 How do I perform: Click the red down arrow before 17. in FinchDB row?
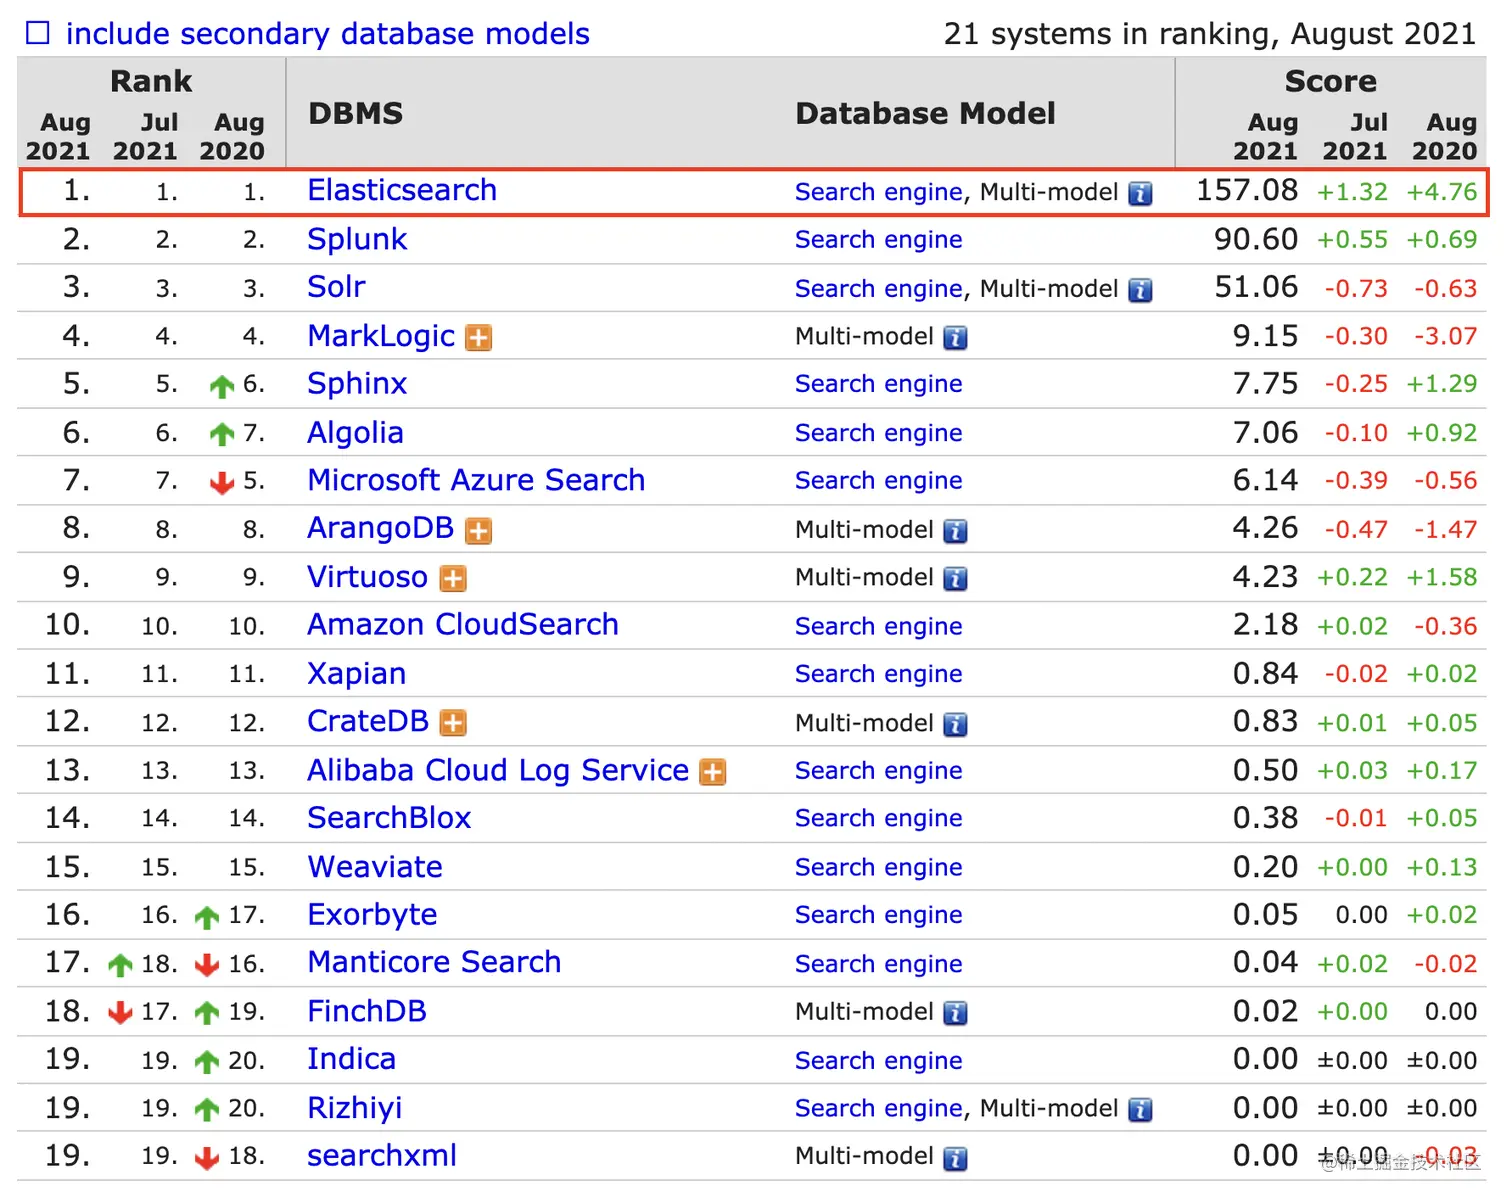point(120,1013)
